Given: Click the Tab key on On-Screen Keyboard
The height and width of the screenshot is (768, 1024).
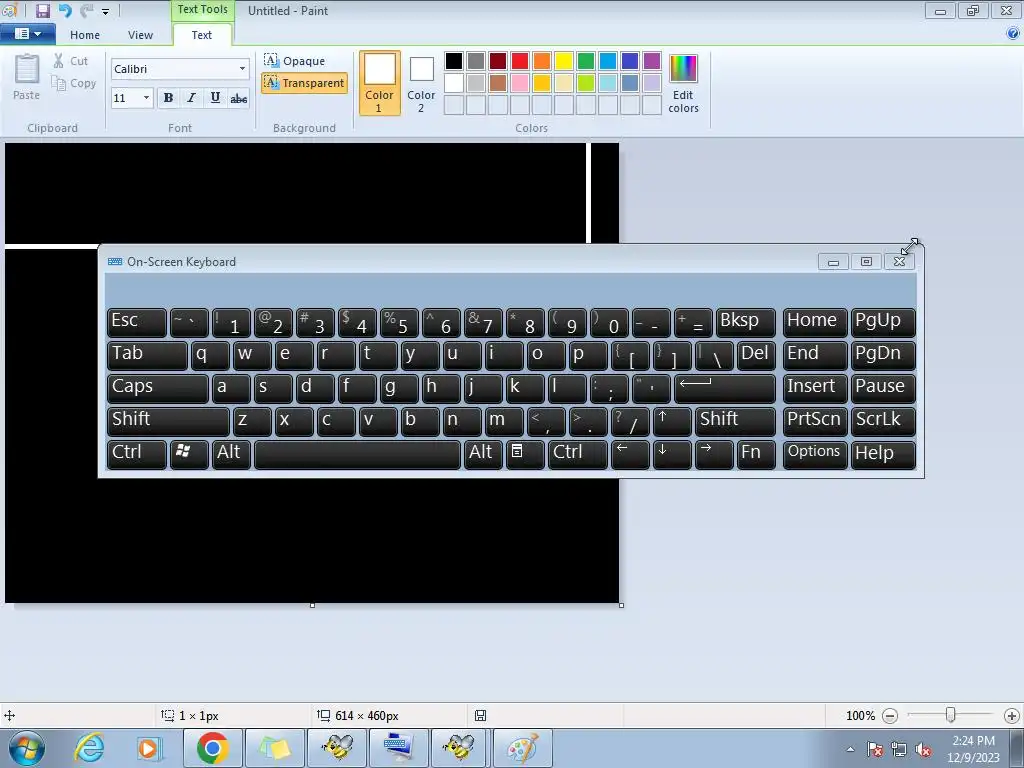Looking at the screenshot, I should [x=147, y=355].
